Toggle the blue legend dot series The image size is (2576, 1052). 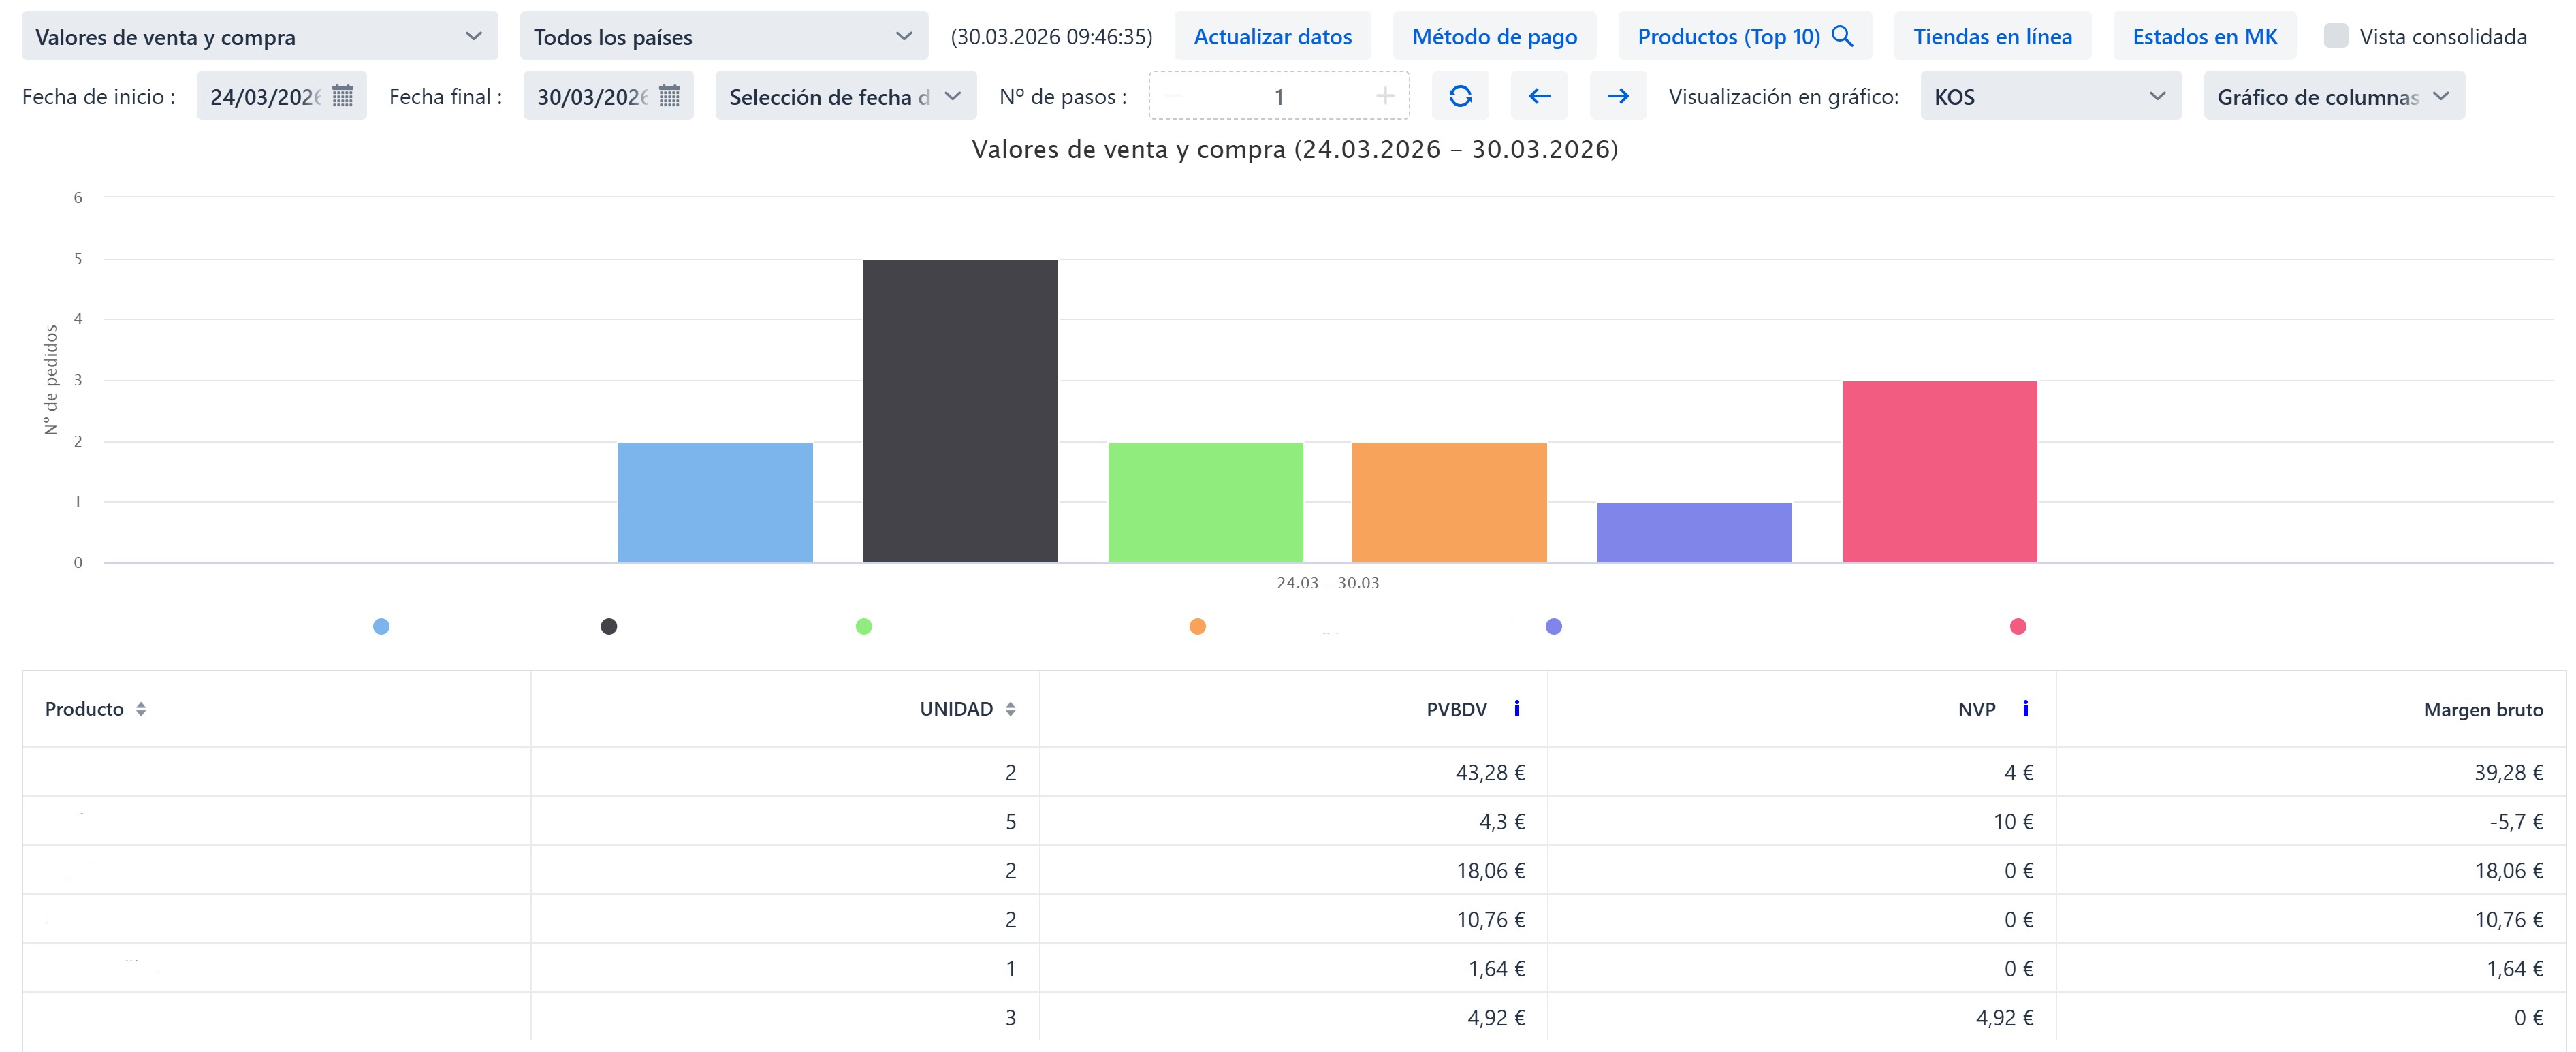coord(381,627)
